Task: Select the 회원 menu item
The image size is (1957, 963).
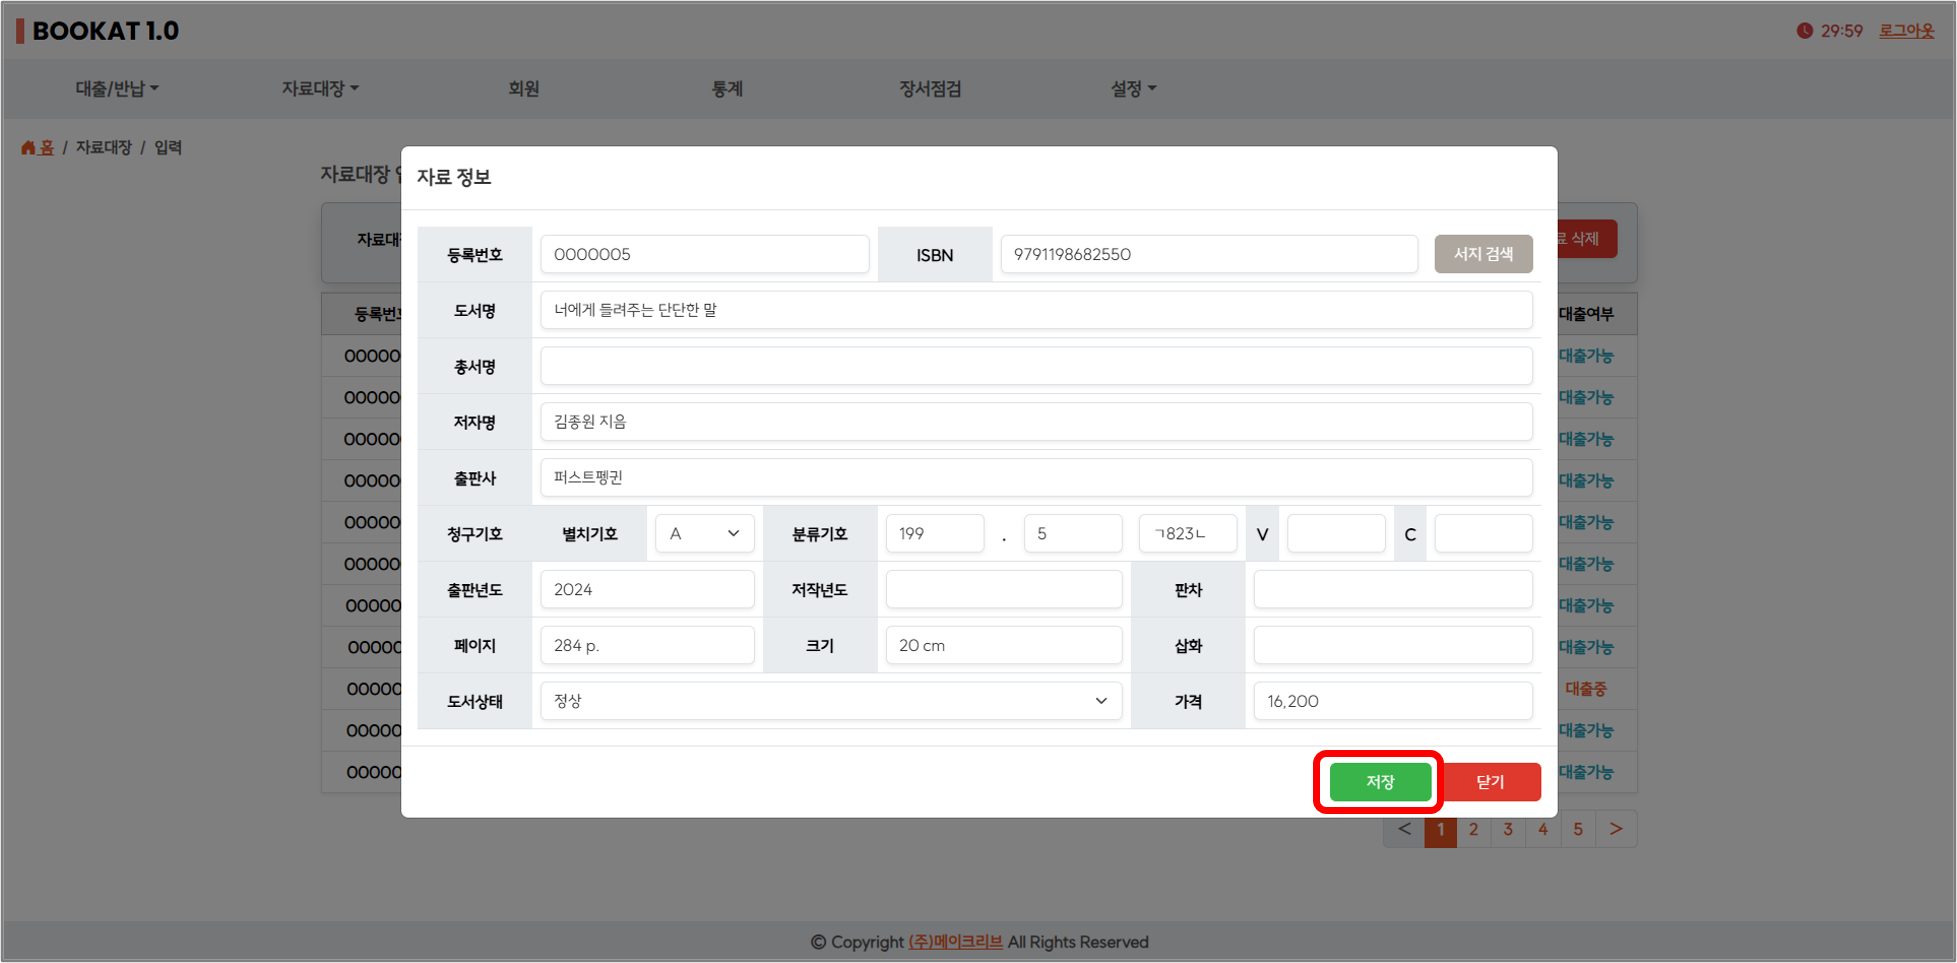Action: [524, 89]
